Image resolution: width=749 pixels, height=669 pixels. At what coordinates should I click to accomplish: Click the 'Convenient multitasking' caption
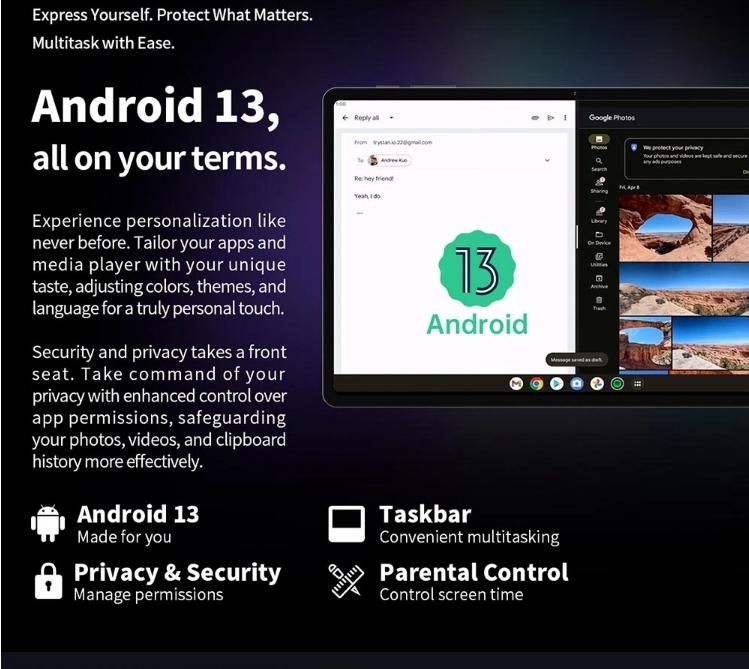point(469,537)
